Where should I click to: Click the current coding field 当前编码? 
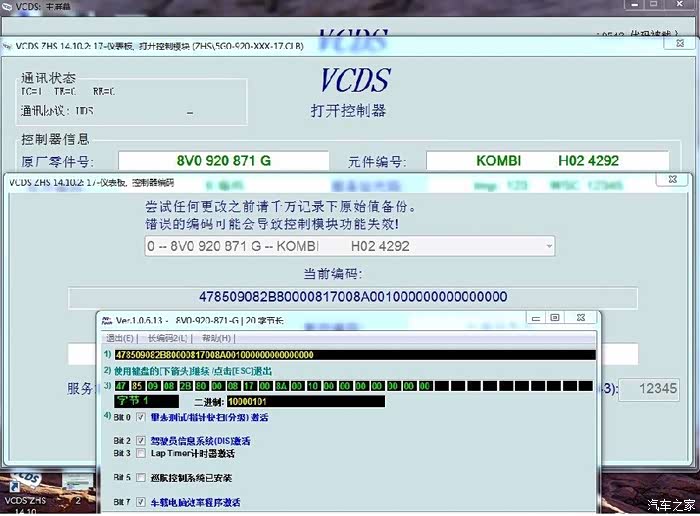click(x=353, y=297)
